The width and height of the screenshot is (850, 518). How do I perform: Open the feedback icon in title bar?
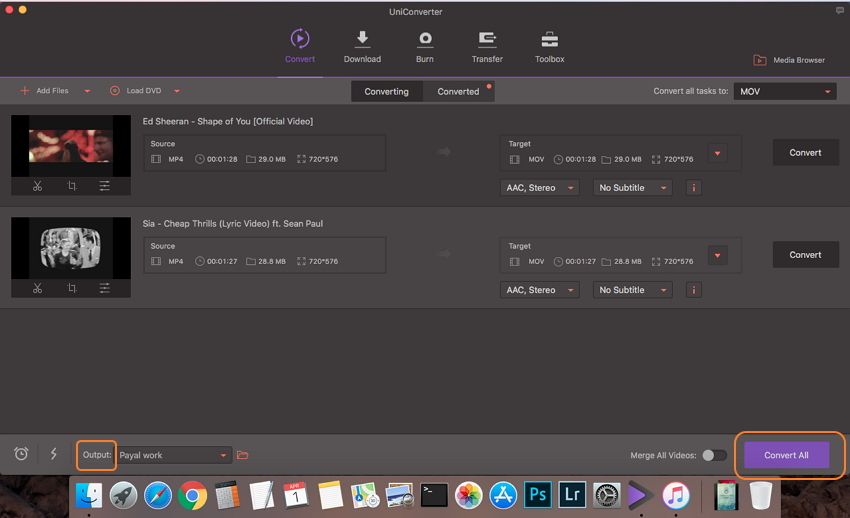tap(840, 10)
